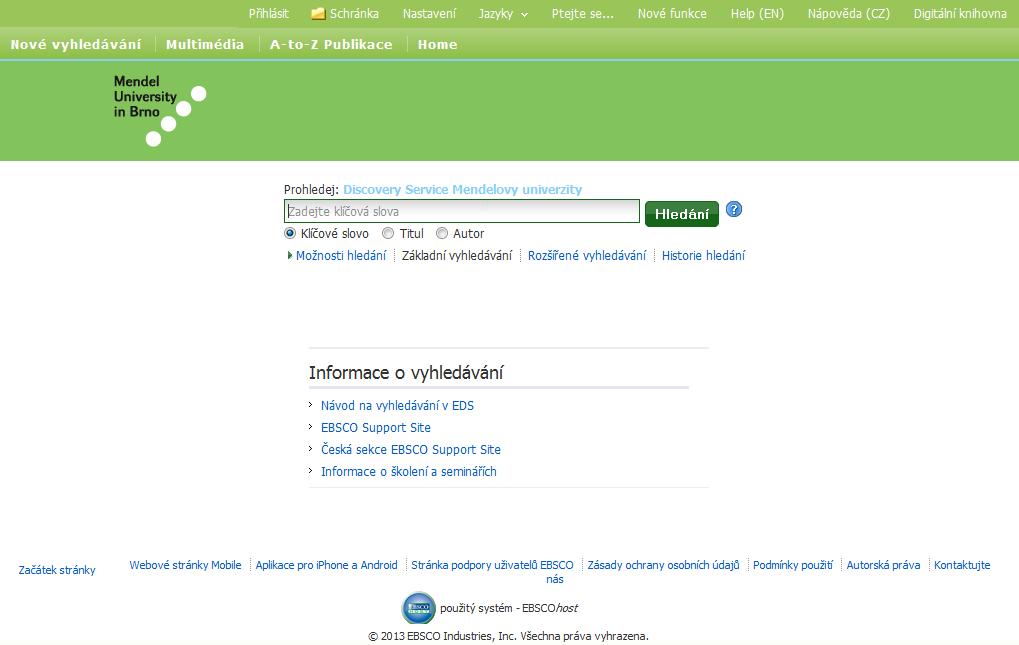Select the Titul radio button
The width and height of the screenshot is (1019, 645).
(388, 233)
